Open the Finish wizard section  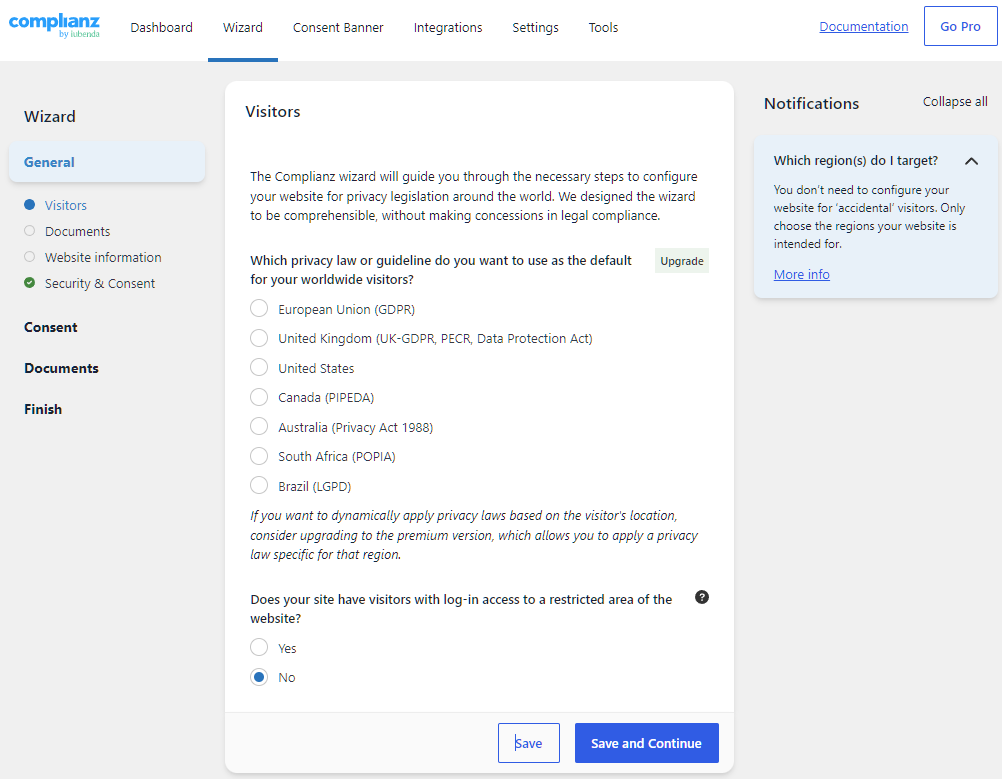pyautogui.click(x=43, y=409)
